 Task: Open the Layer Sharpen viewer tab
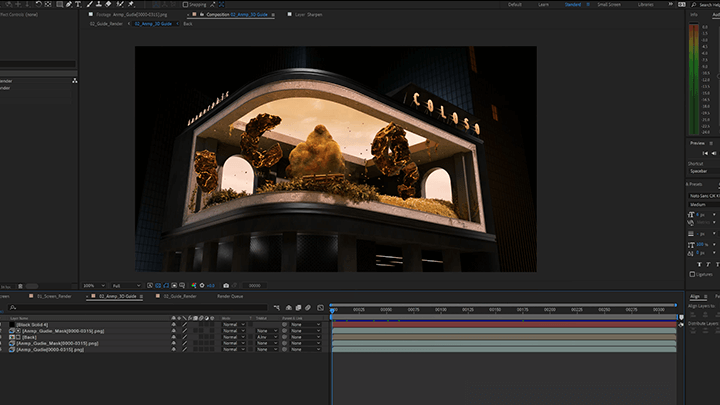[x=308, y=15]
